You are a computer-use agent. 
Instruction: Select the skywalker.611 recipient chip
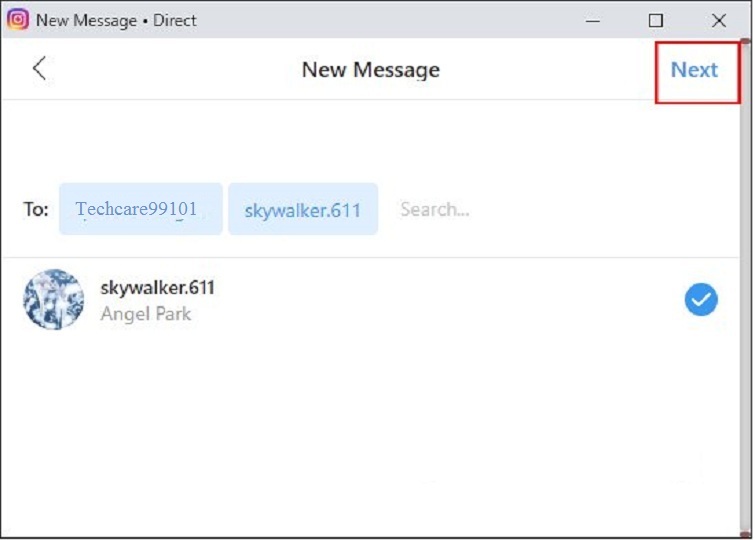click(x=303, y=210)
